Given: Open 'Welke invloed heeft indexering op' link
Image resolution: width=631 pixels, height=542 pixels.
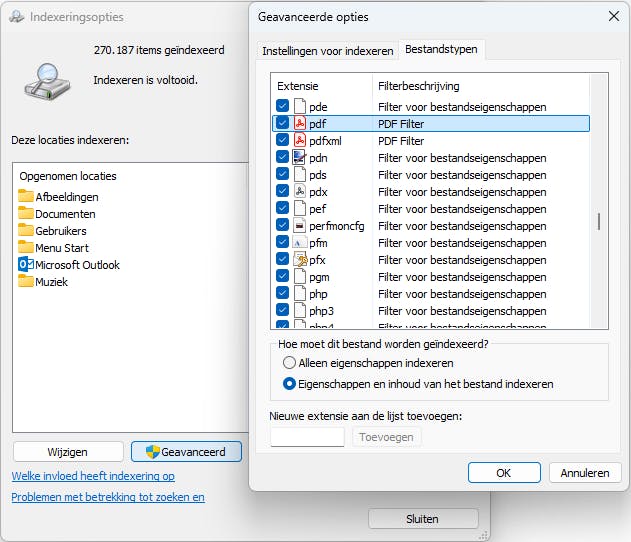Looking at the screenshot, I should coord(93,476).
